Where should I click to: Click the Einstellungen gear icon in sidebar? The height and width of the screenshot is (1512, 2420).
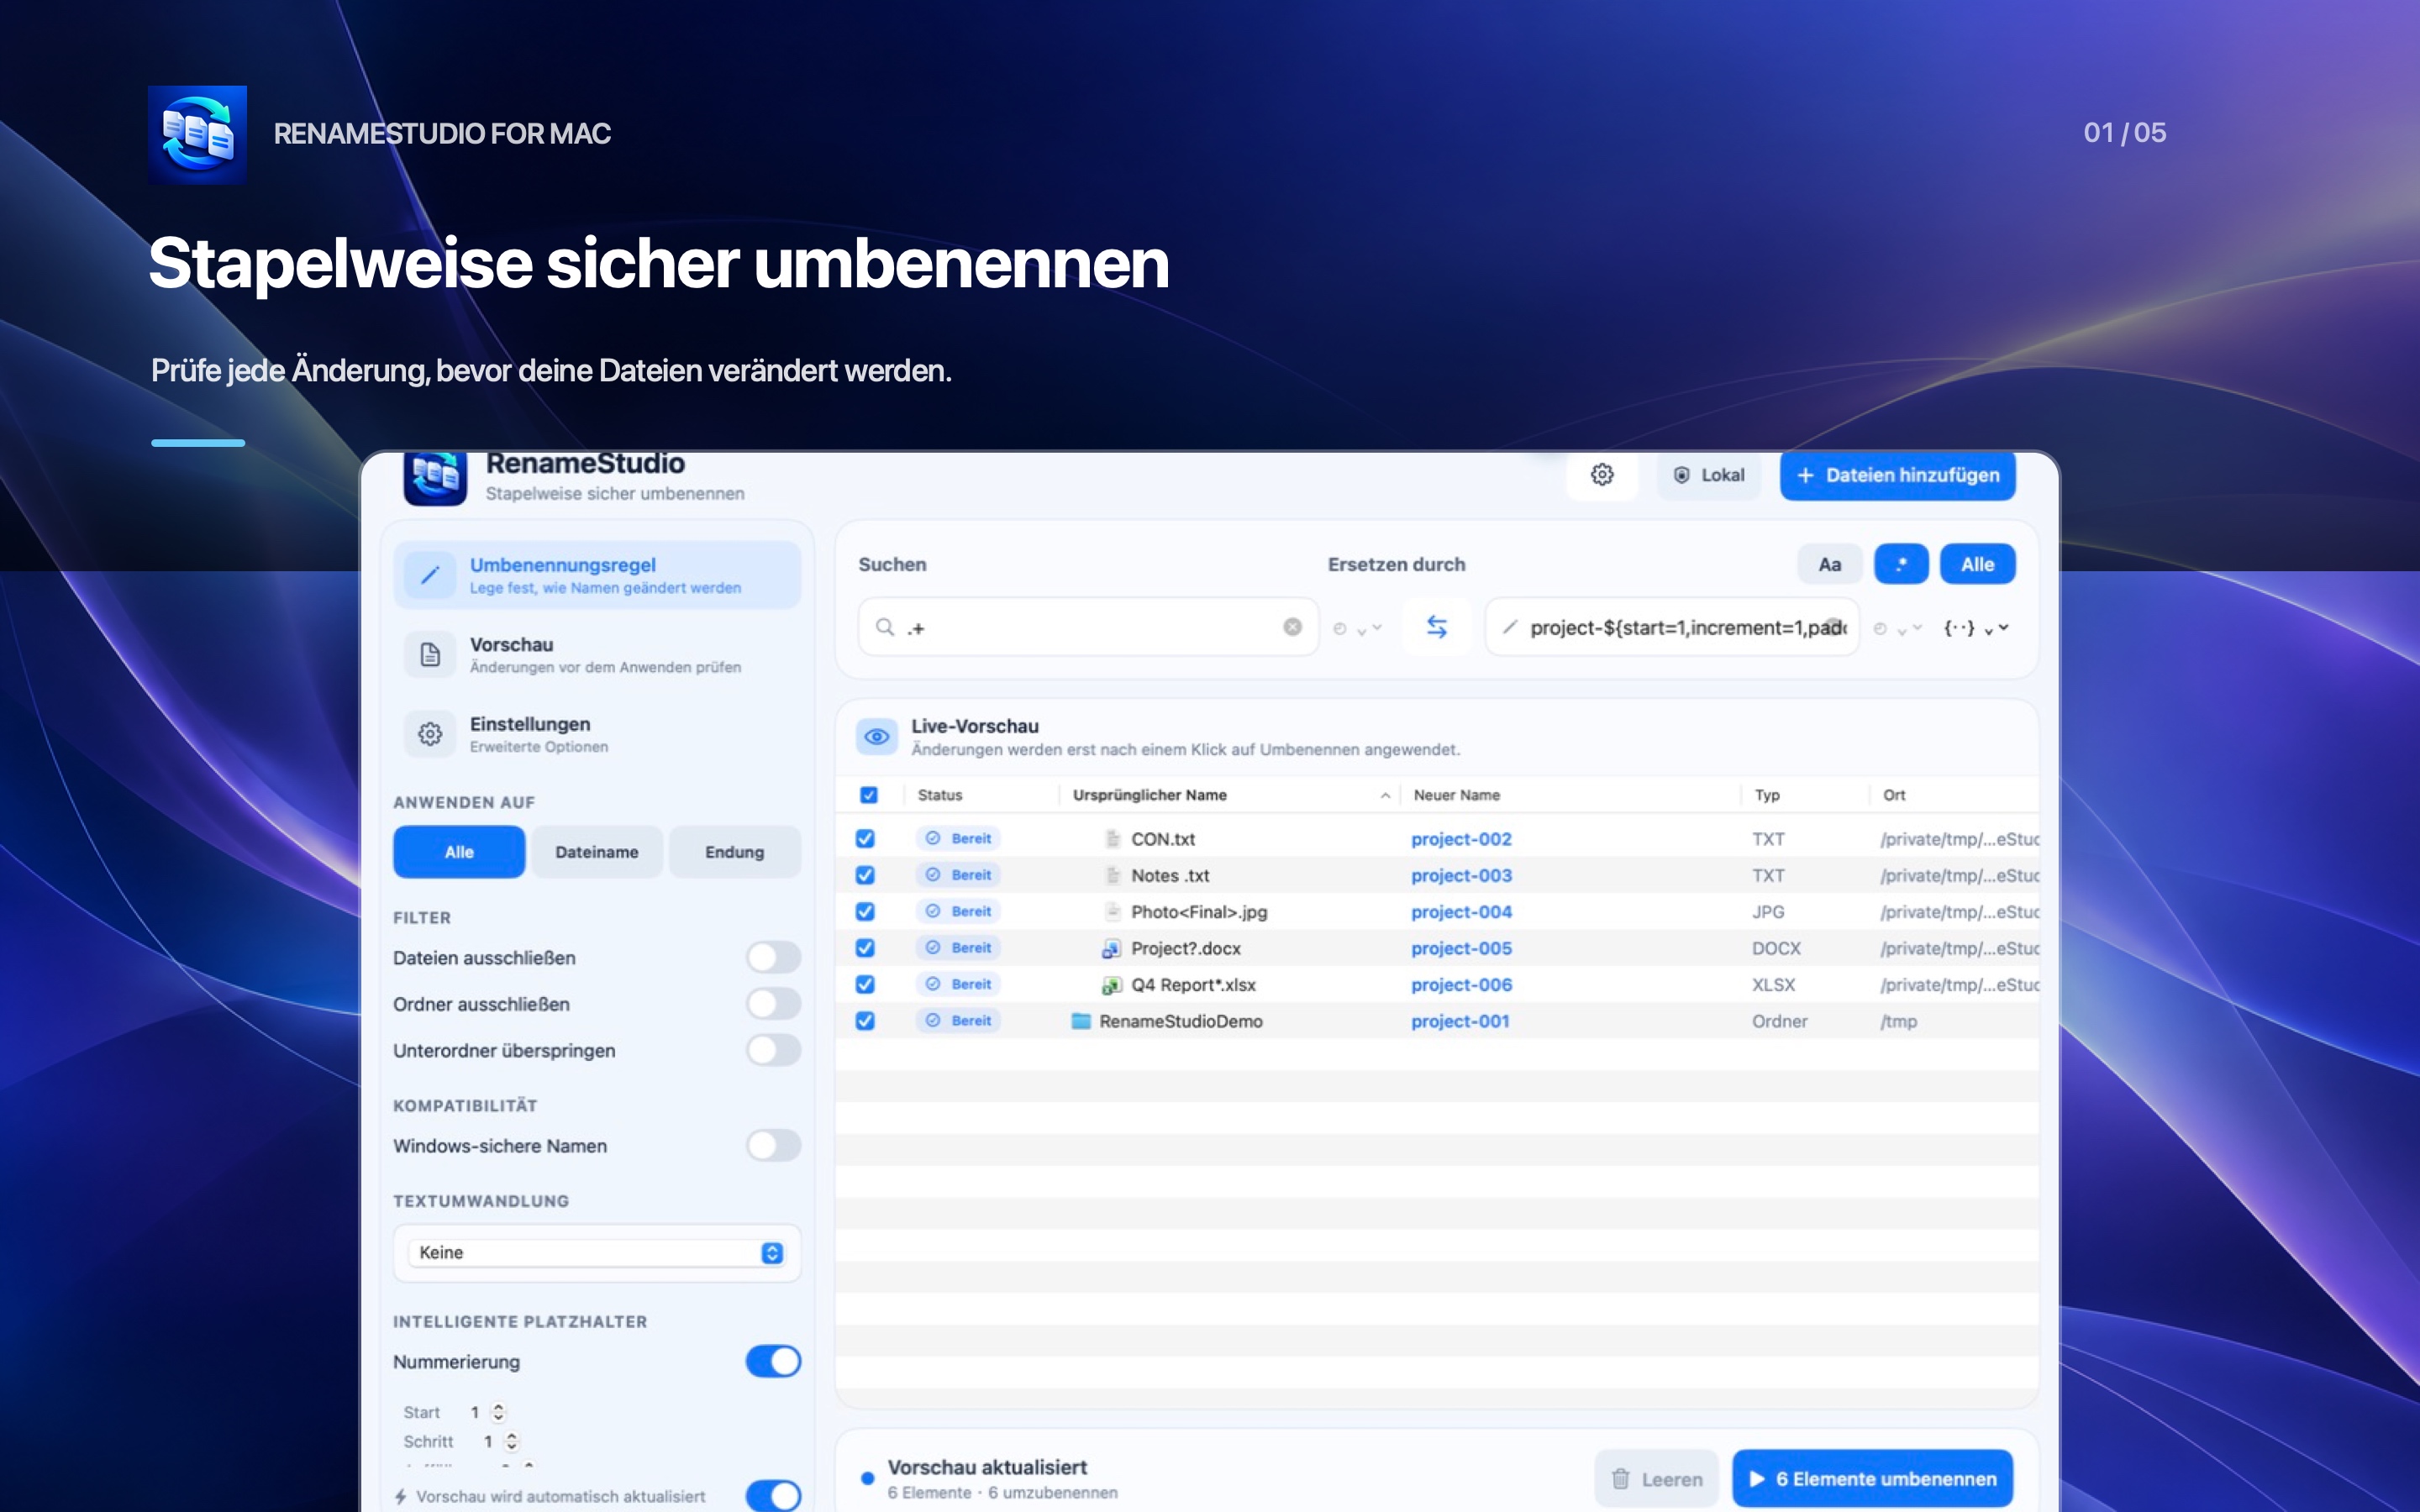pos(430,735)
